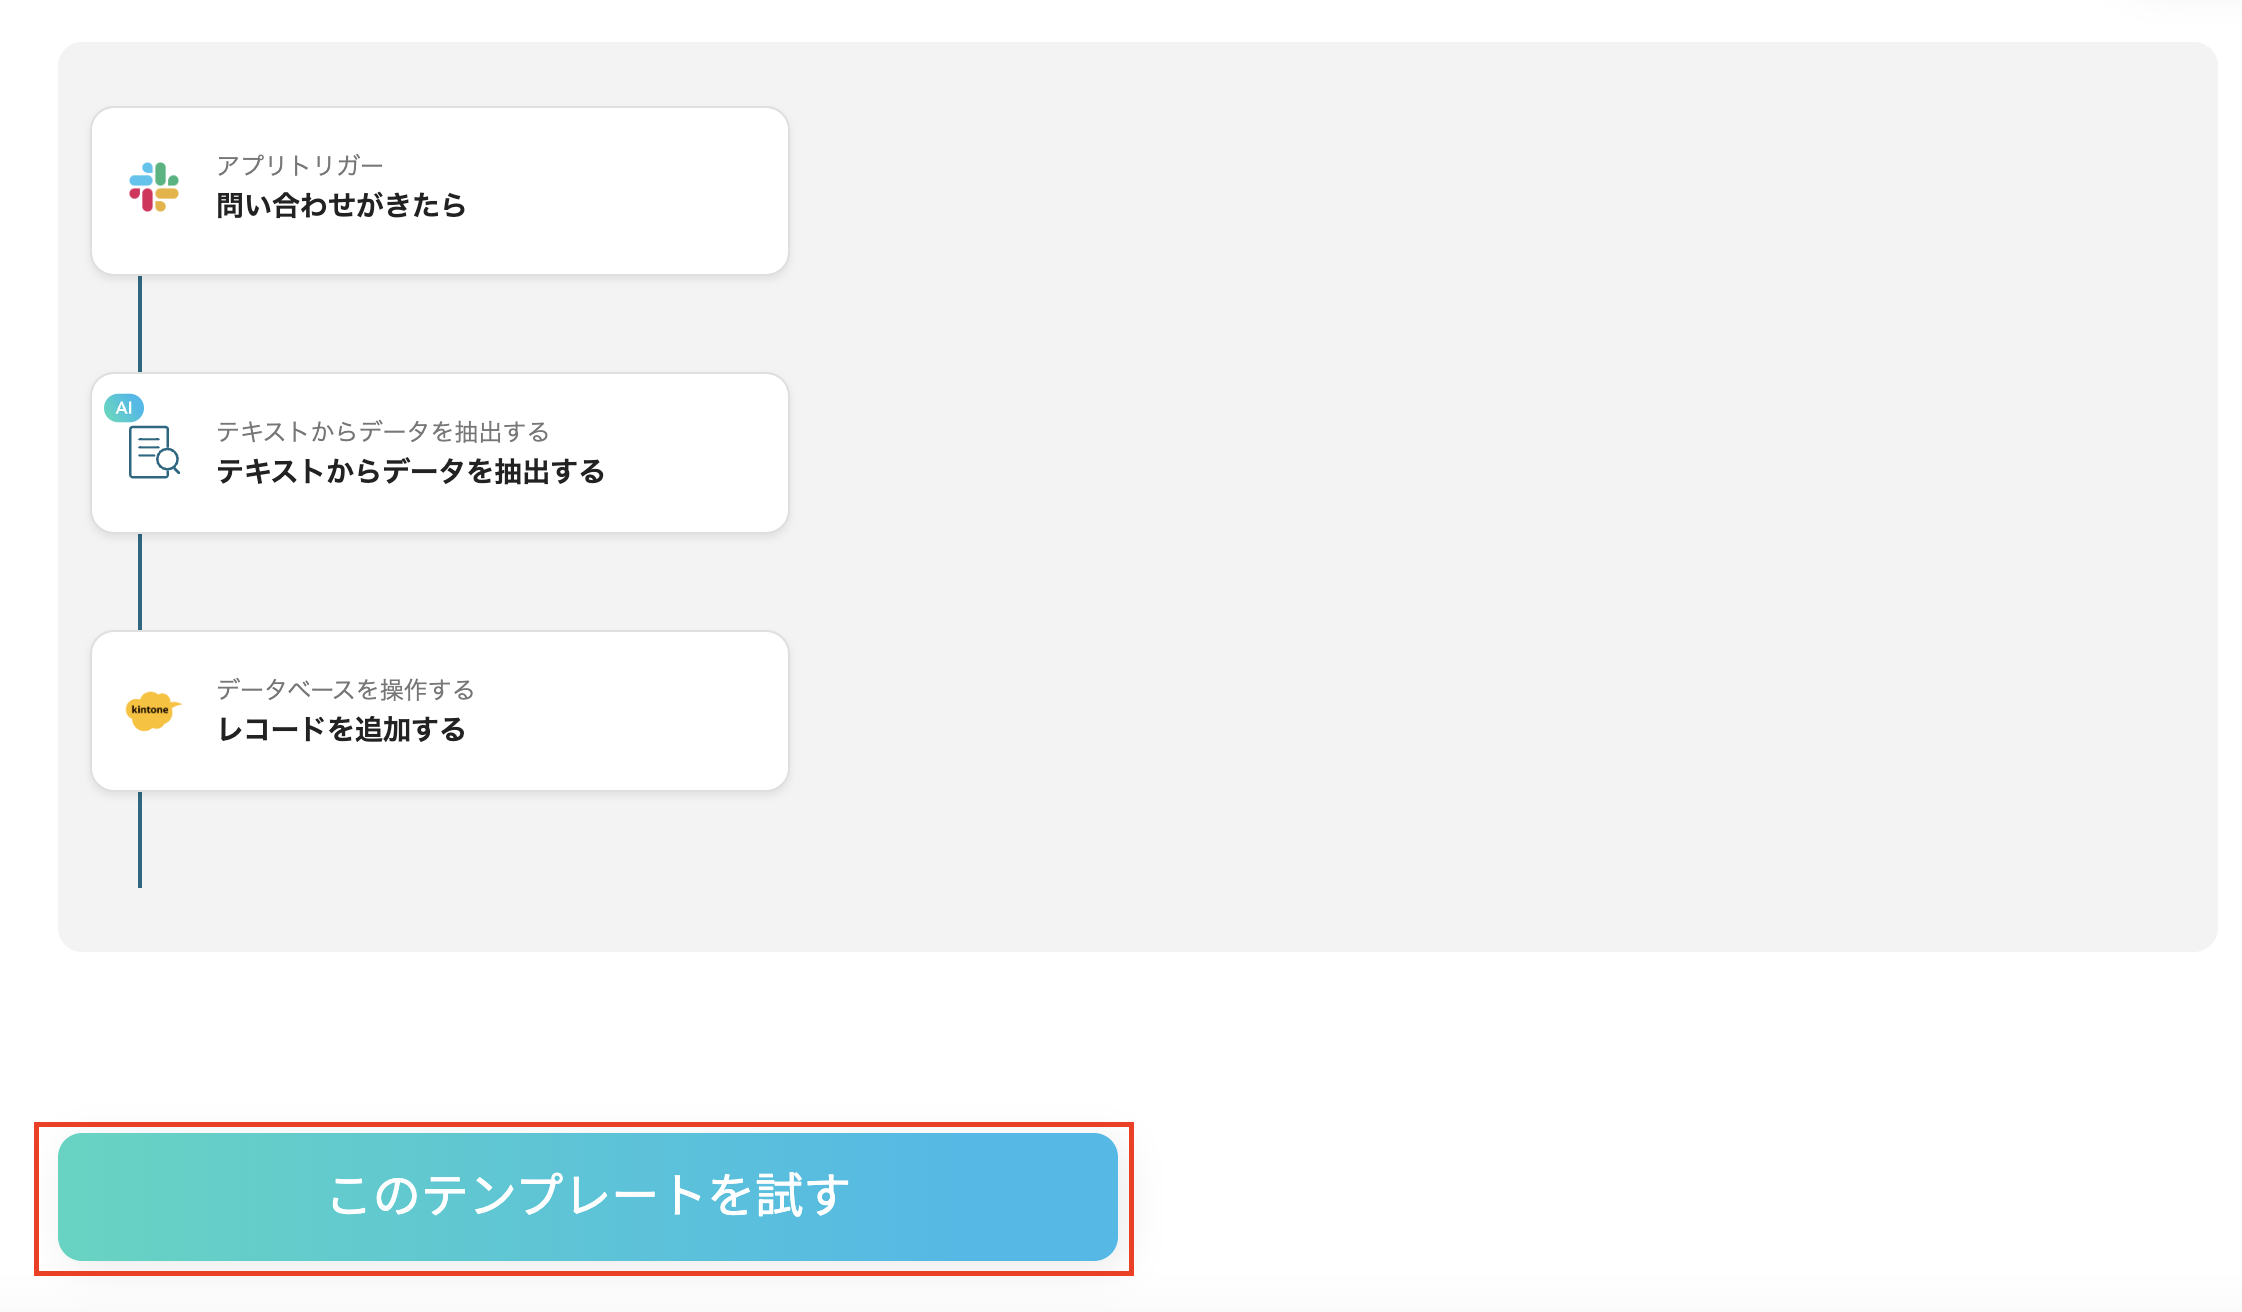
Task: Click the テキストからデータを抽出する gray subtitle
Action: (383, 432)
